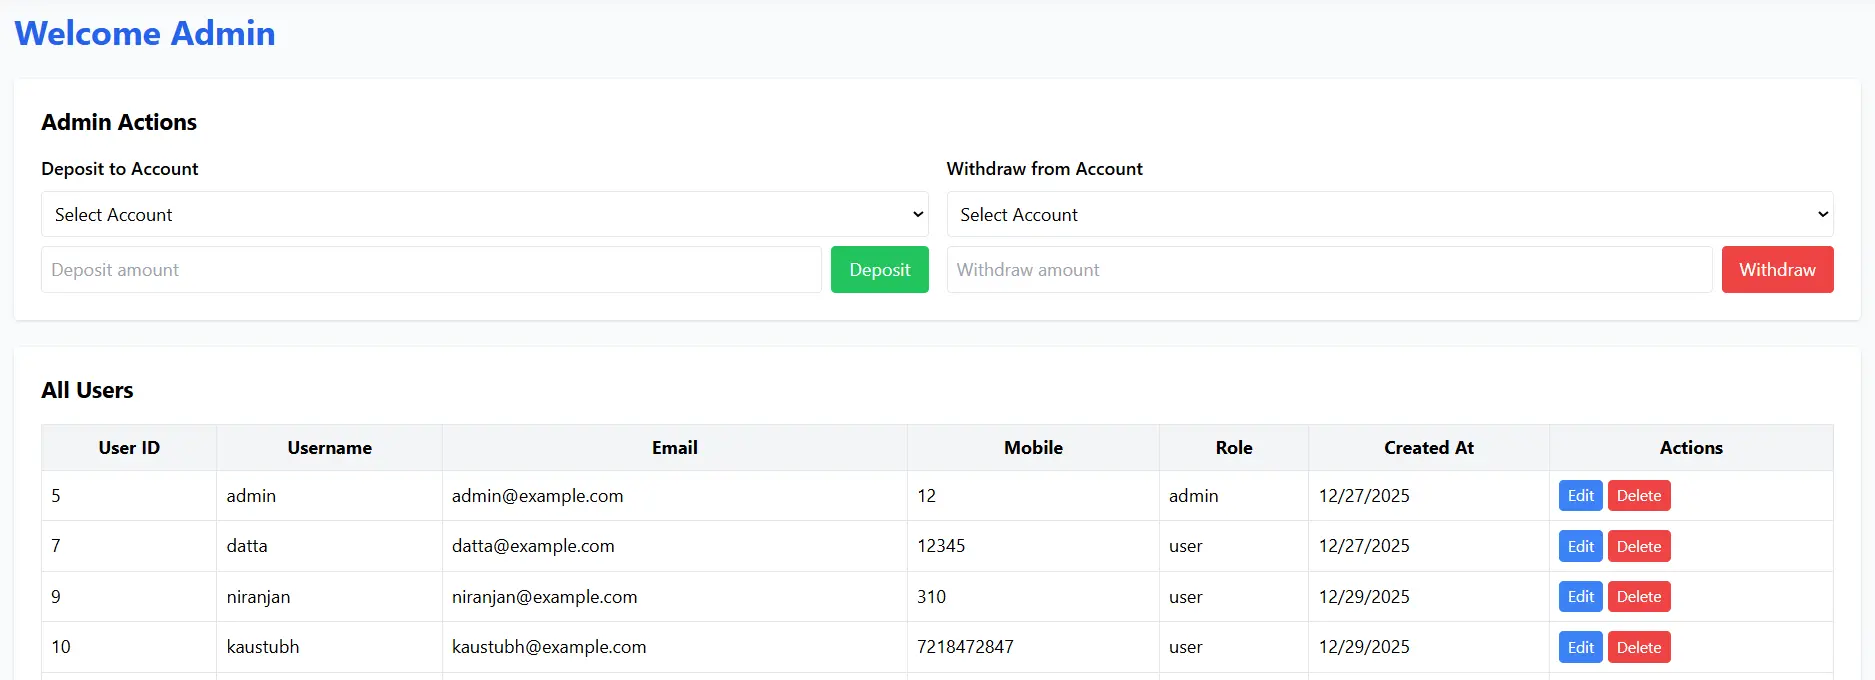Select the kaustubh@example.com email cell
Viewport: 1875px width, 680px height.
(x=549, y=647)
